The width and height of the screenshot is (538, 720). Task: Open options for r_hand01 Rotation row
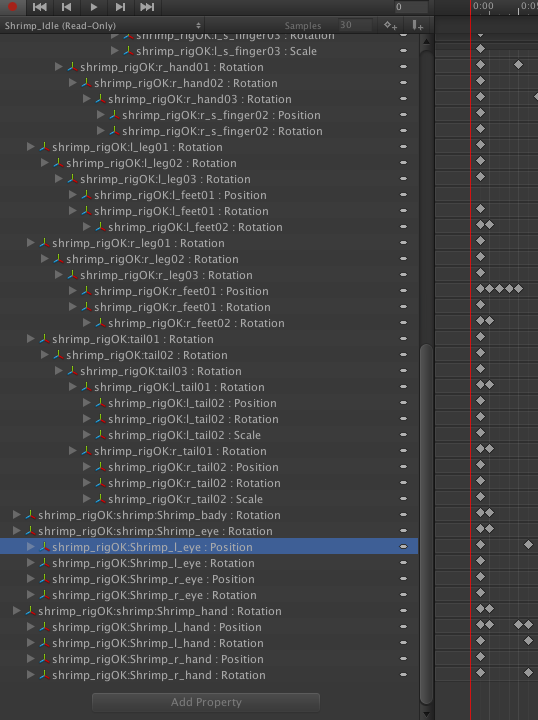click(404, 67)
